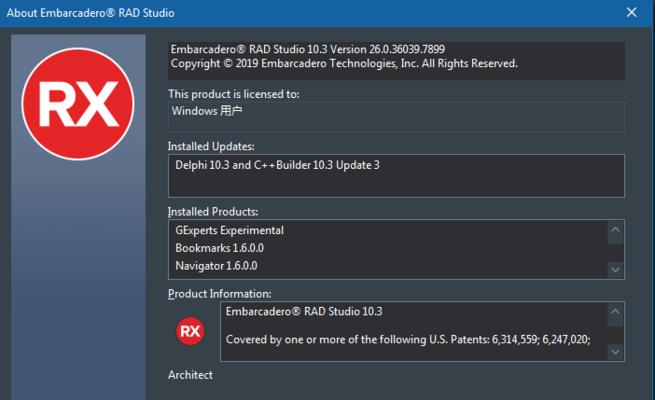Close the About RAD Studio dialog
The image size is (655, 400).
click(x=632, y=13)
